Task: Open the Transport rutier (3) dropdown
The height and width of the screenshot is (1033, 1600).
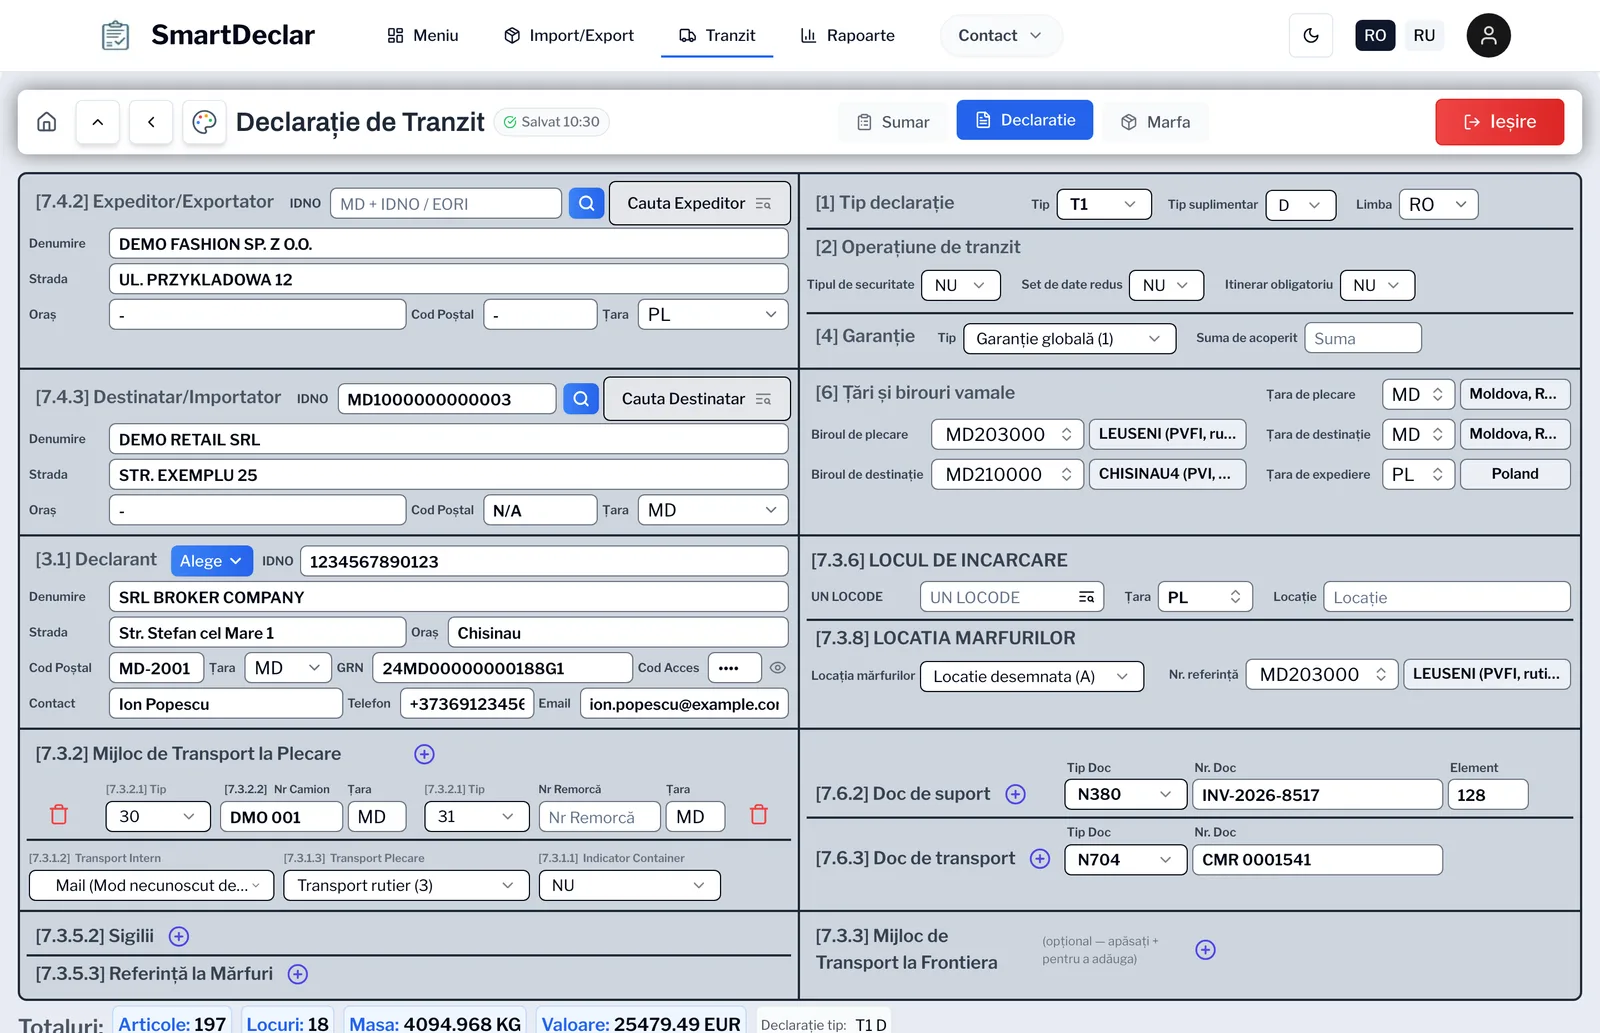Action: coord(406,885)
